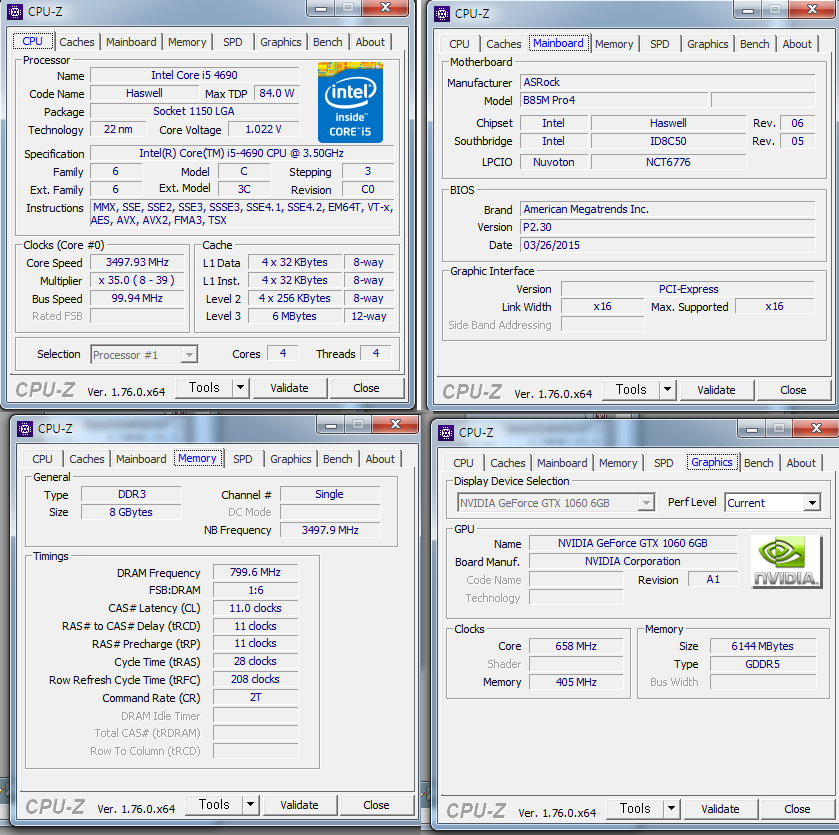The height and width of the screenshot is (835, 839).
Task: Click the Close button in the CPU window footer
Action: (x=367, y=388)
